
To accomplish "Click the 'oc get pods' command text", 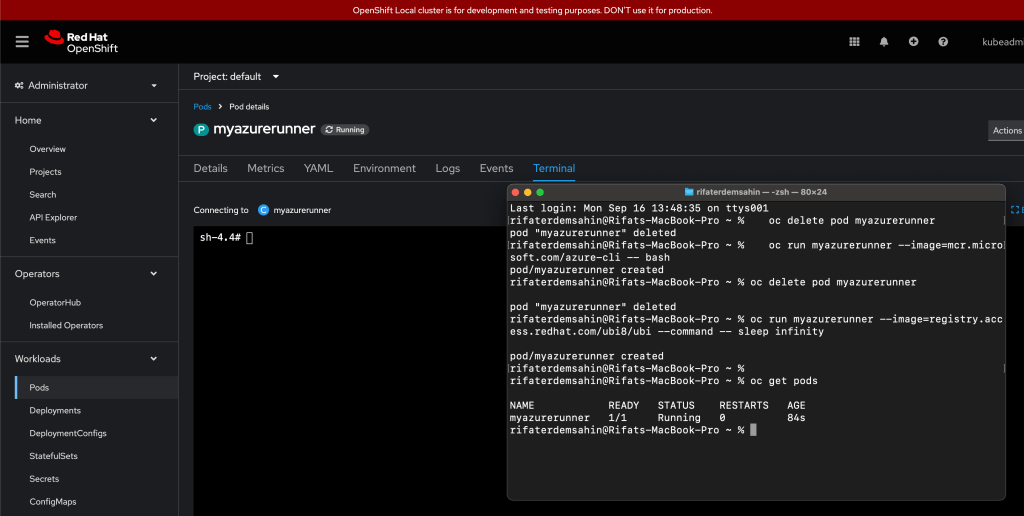I will click(x=784, y=381).
